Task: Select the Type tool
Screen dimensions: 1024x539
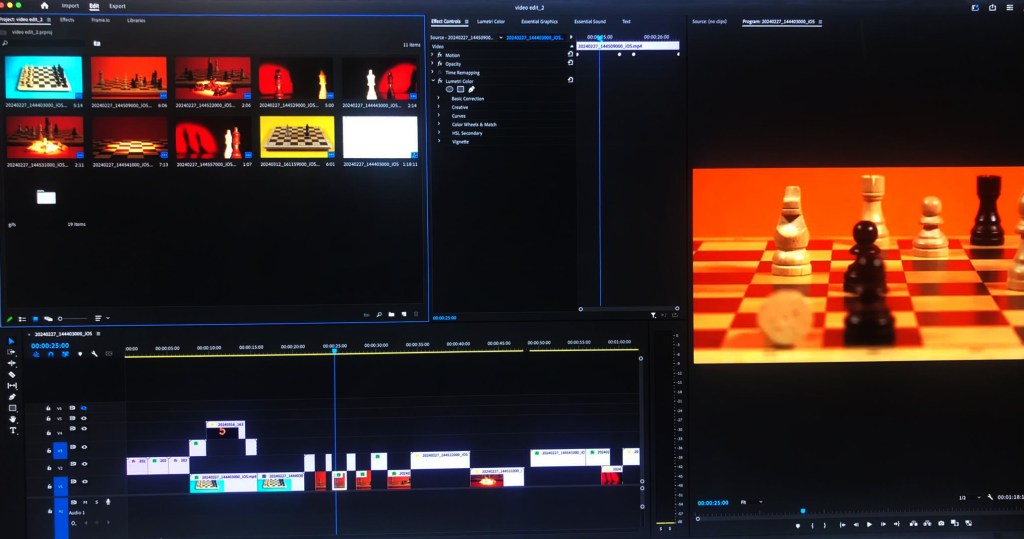Action: click(12, 431)
